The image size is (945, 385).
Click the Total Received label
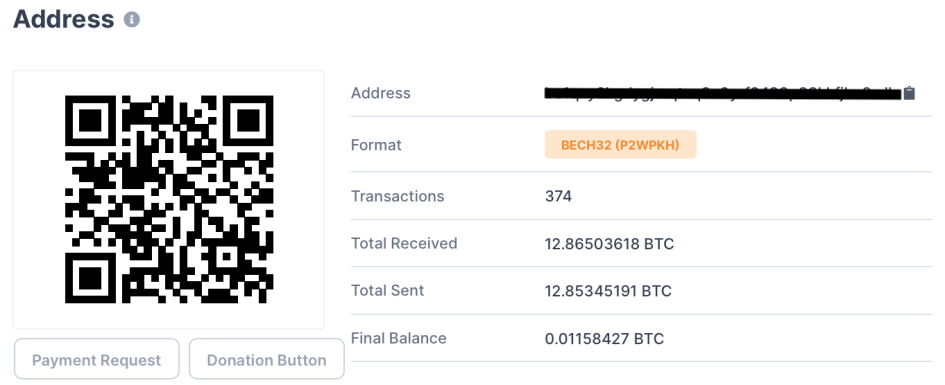coord(404,243)
